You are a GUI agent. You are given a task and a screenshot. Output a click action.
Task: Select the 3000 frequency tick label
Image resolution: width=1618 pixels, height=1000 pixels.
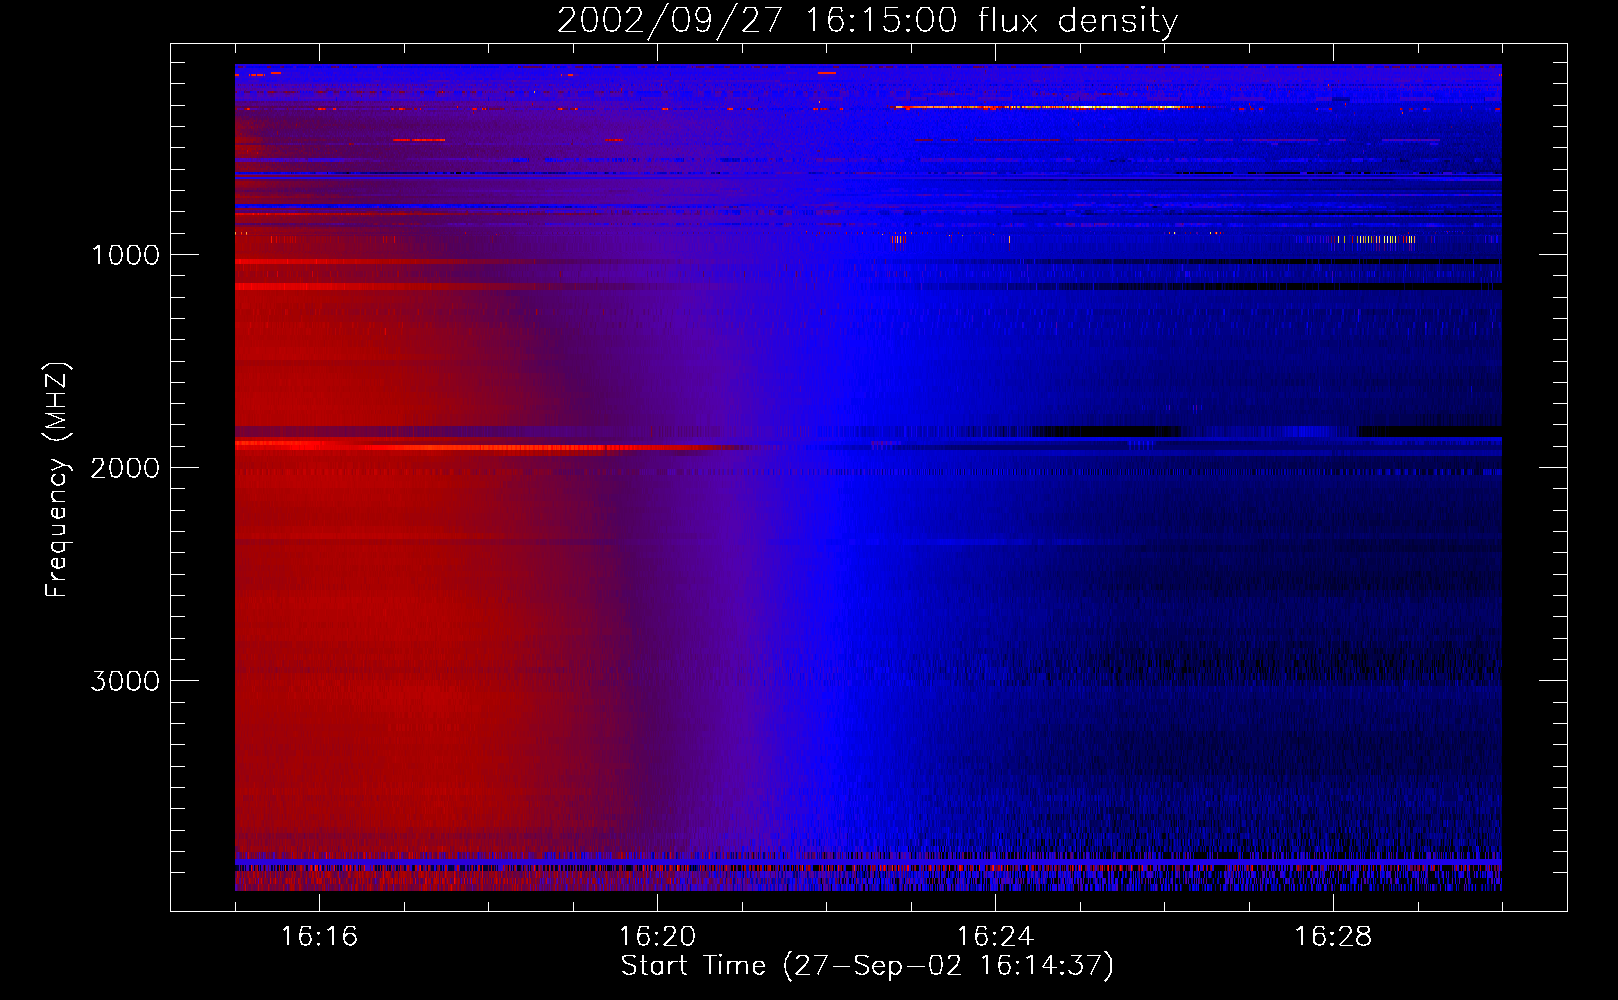[x=125, y=681]
